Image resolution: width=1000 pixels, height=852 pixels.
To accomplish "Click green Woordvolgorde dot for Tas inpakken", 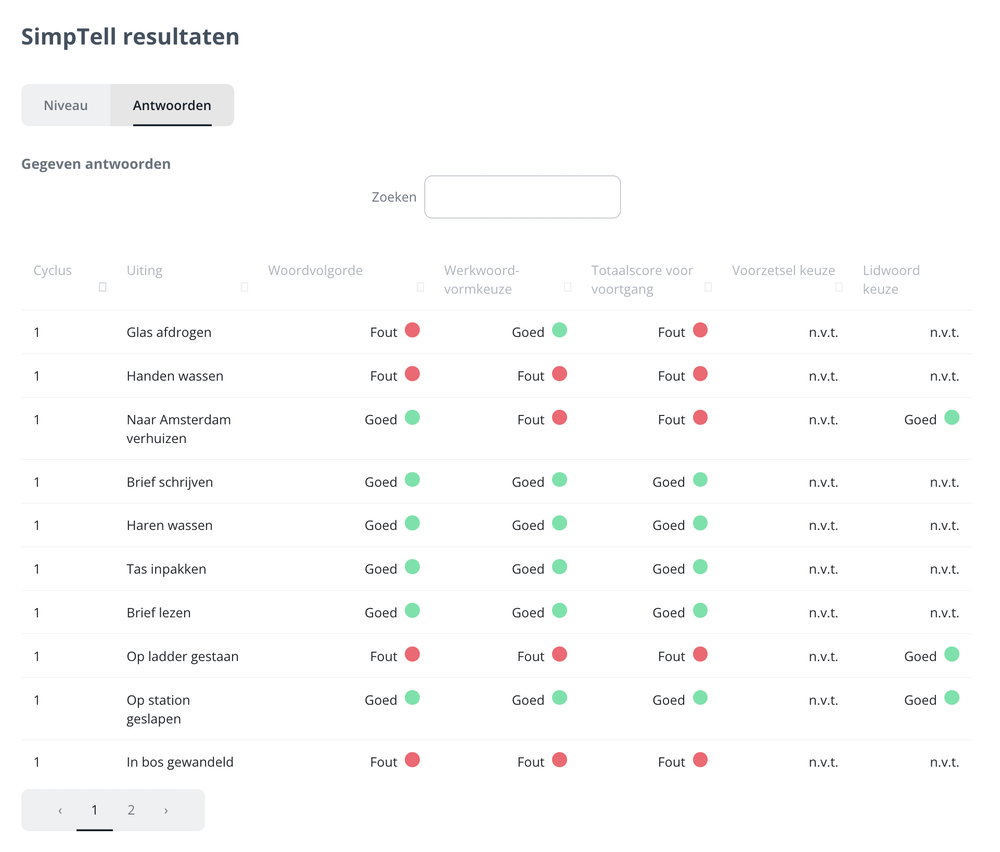I will click(412, 567).
